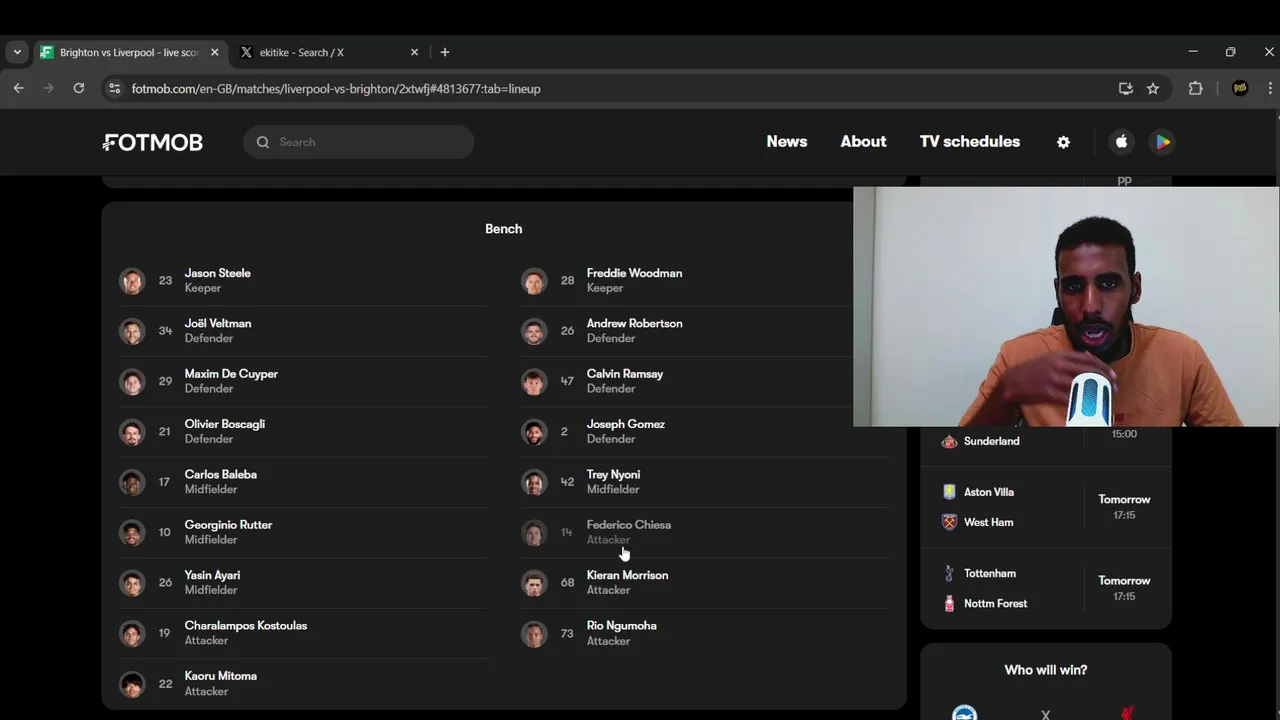Click Freddie Woodman's player photo
1280x720 pixels.
click(x=534, y=281)
